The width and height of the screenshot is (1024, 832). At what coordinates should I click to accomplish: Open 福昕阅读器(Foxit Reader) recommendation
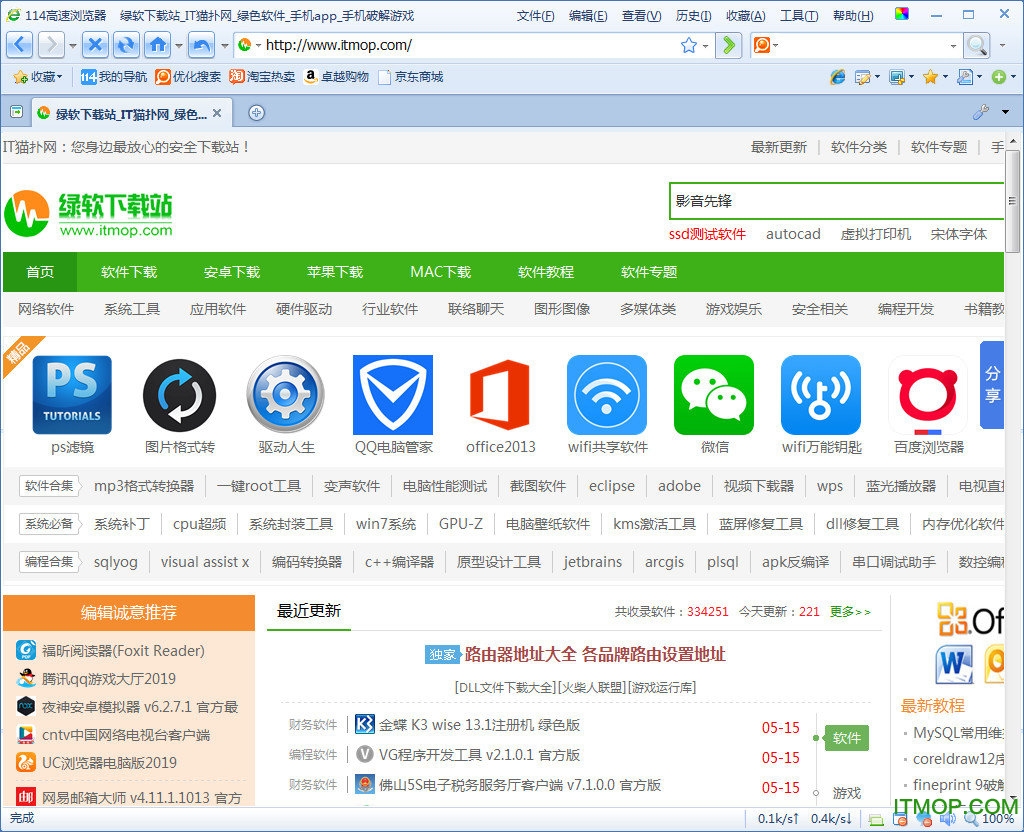[x=123, y=650]
